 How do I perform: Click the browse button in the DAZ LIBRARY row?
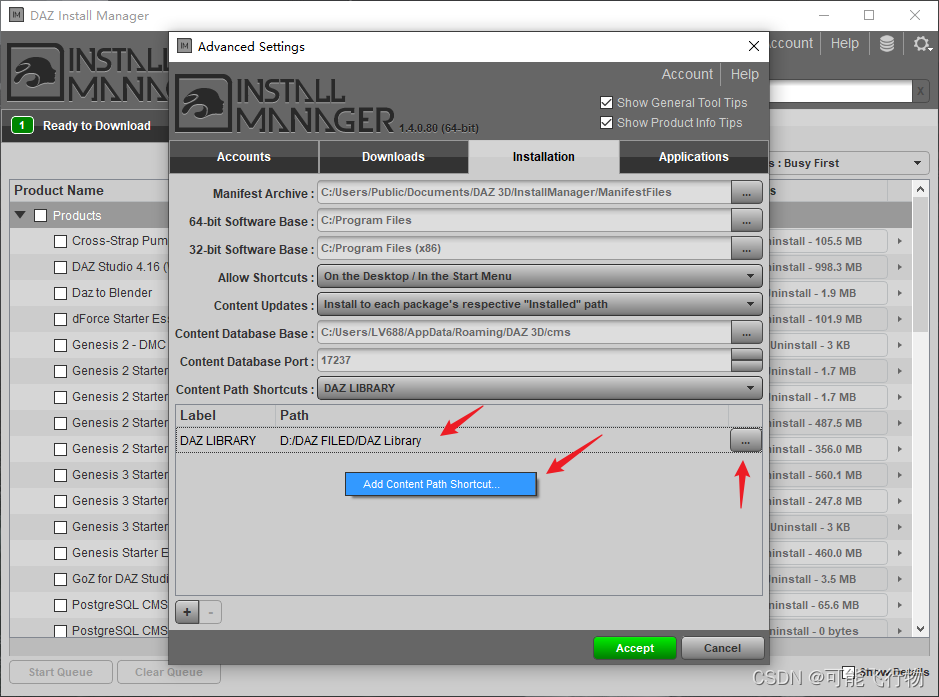click(x=746, y=441)
